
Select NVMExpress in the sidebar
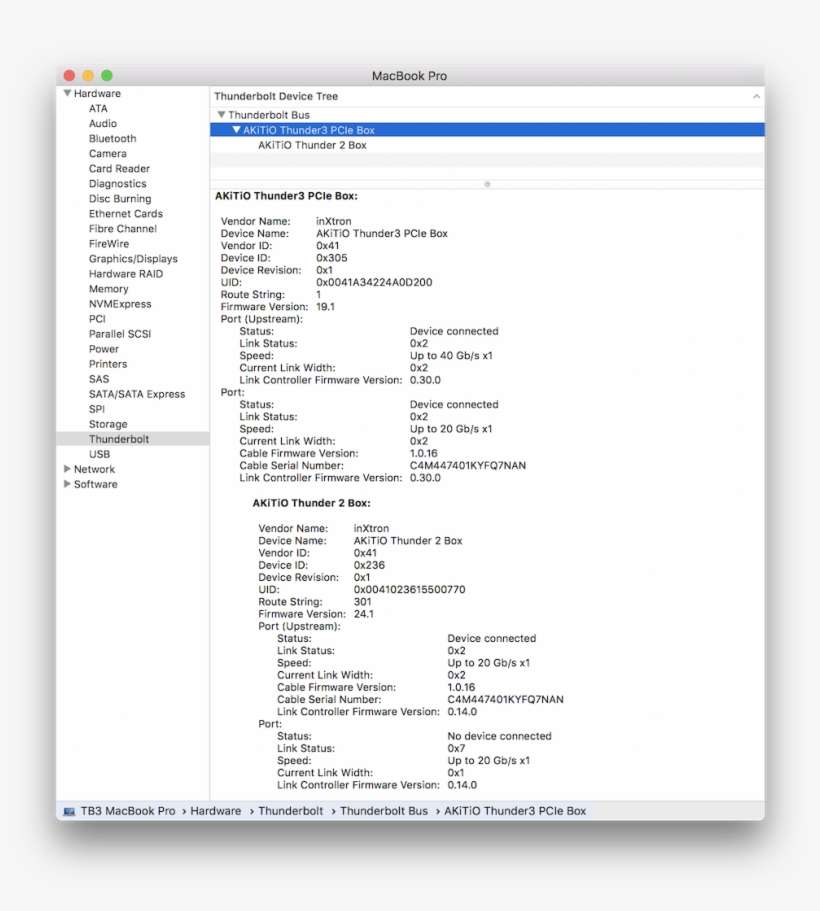click(120, 304)
